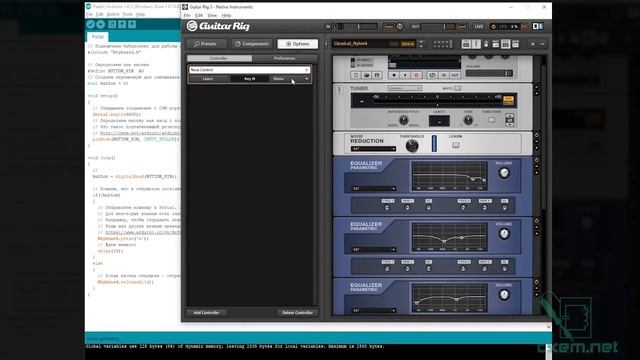Toggle the NI panel view button top right
The image size is (640, 360).
[538, 27]
